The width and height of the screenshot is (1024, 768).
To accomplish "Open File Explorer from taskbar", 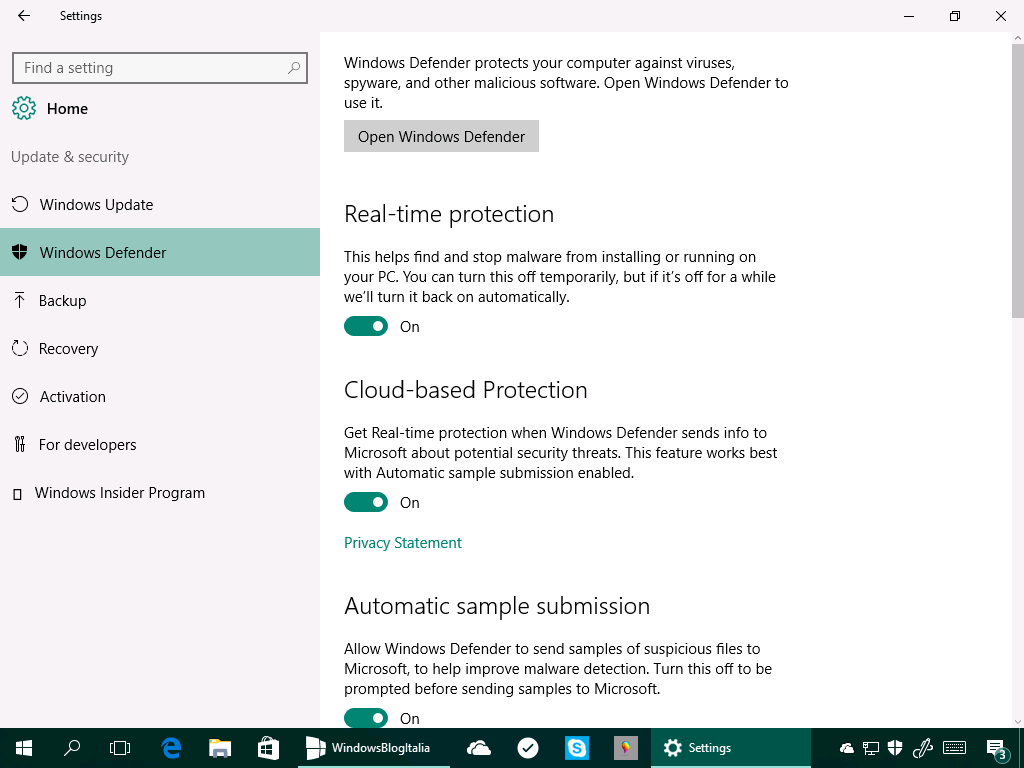I will pyautogui.click(x=220, y=748).
